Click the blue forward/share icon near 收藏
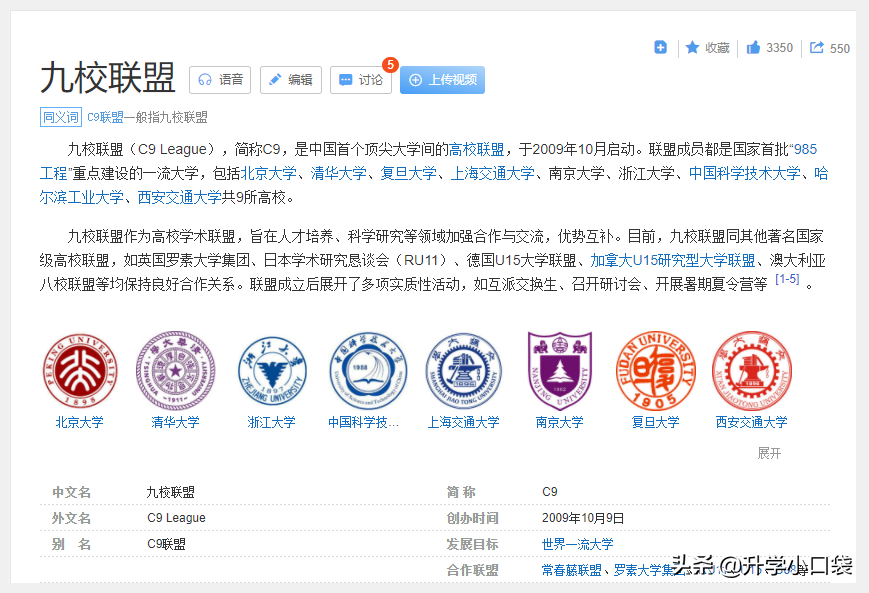This screenshot has width=869, height=593. tap(659, 47)
